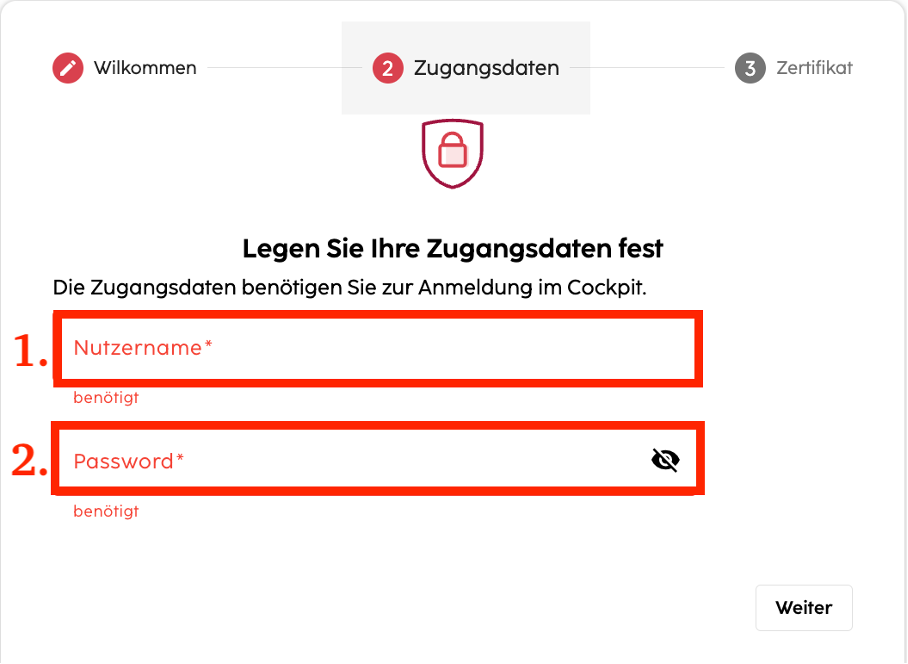Click the asterisk next to Password label
This screenshot has width=908, height=664.
tap(180, 458)
